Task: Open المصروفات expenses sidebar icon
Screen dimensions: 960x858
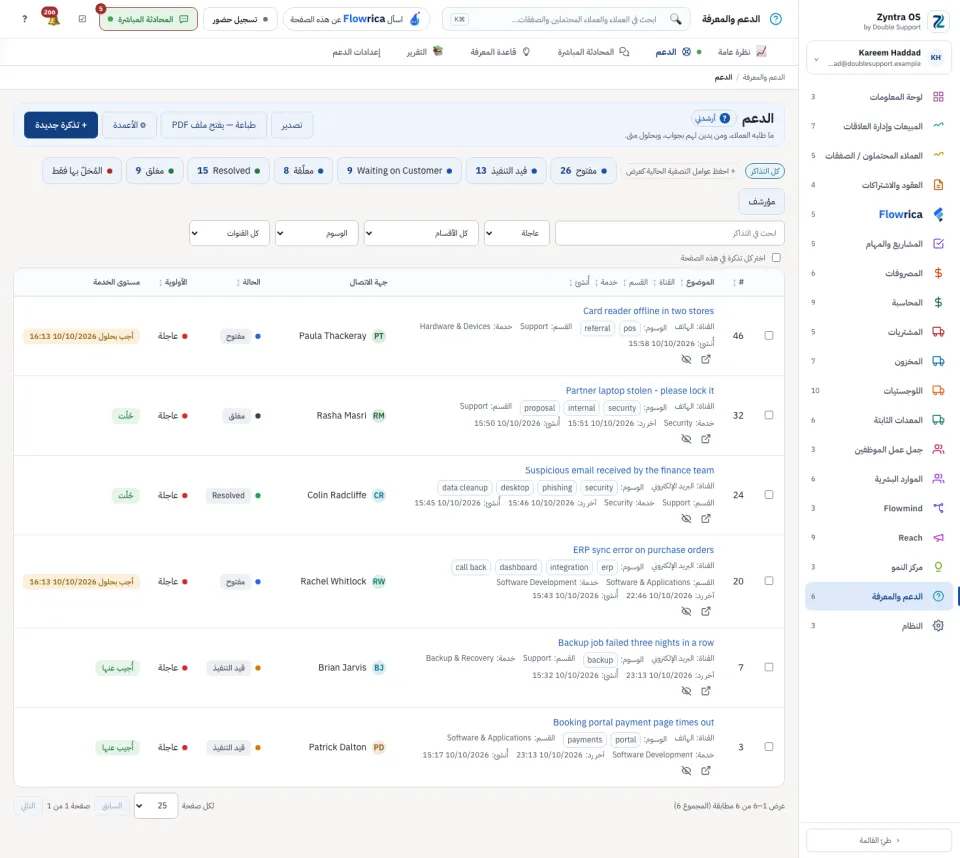Action: click(938, 273)
